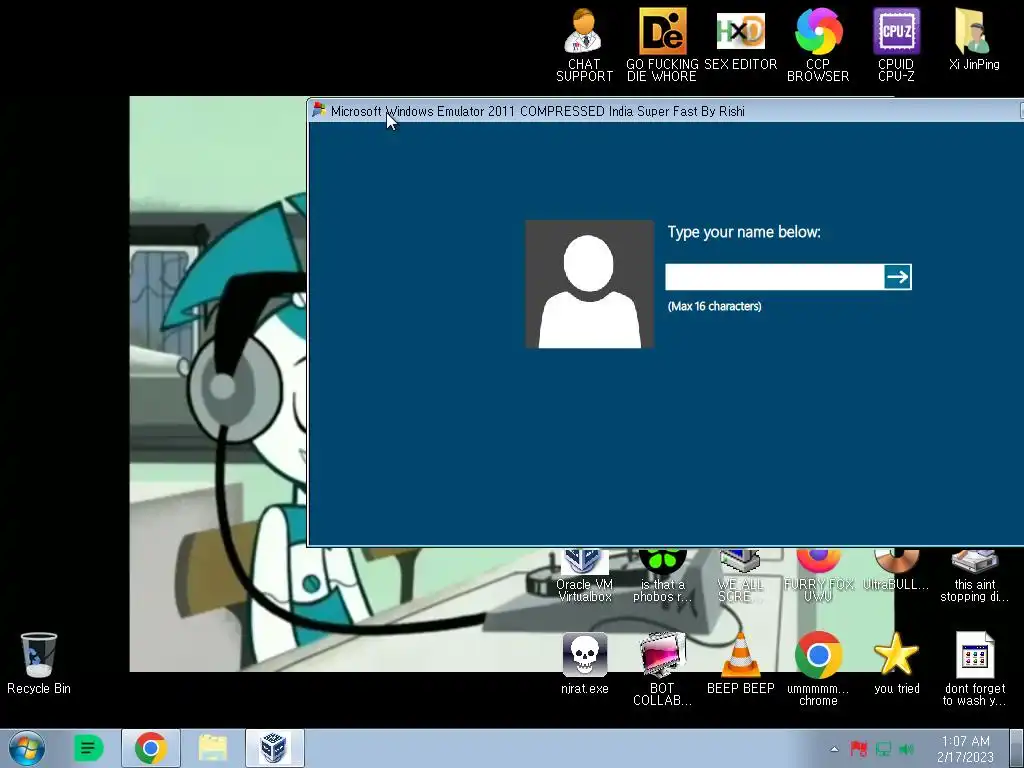Open the volume speaker tray icon
Screen dimensions: 1024x768
click(x=906, y=748)
